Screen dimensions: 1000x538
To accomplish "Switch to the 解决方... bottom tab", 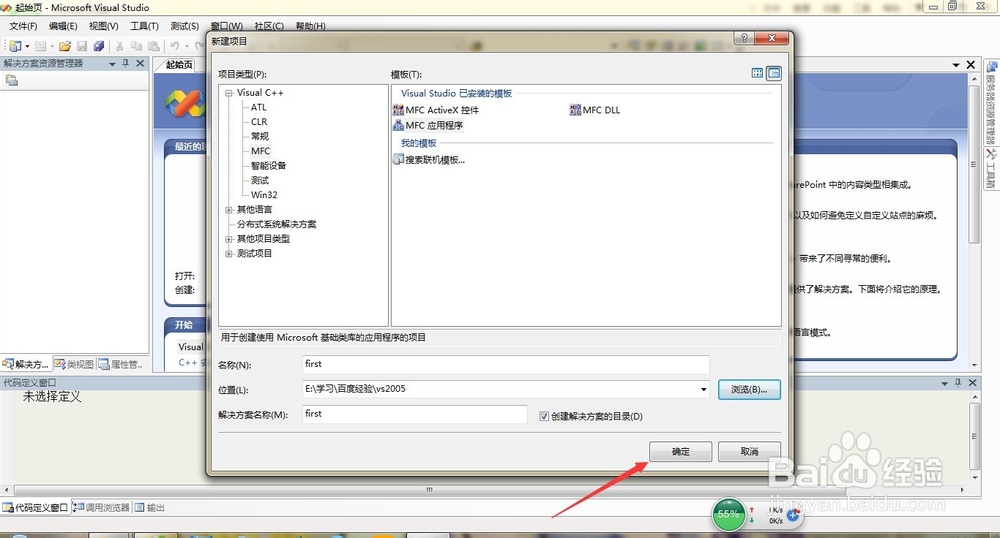I will tap(26, 364).
